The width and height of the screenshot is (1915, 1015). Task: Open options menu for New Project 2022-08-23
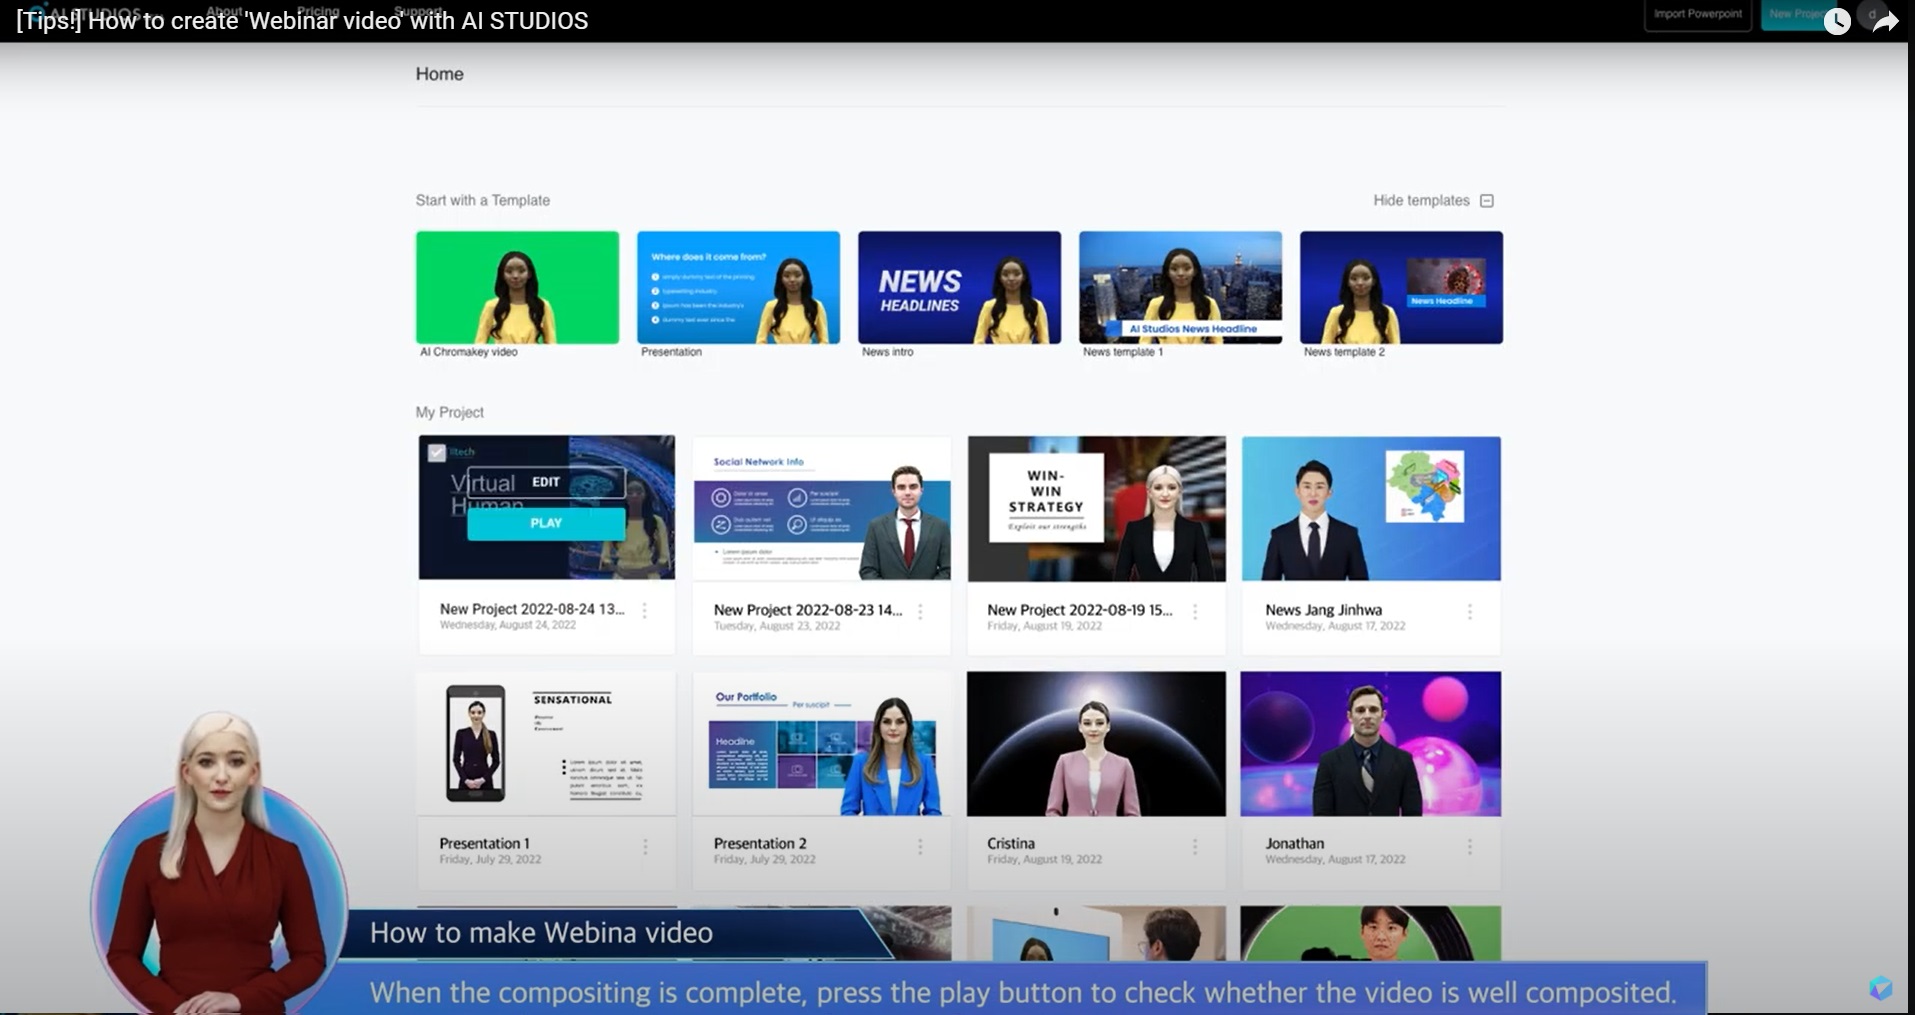tap(920, 612)
